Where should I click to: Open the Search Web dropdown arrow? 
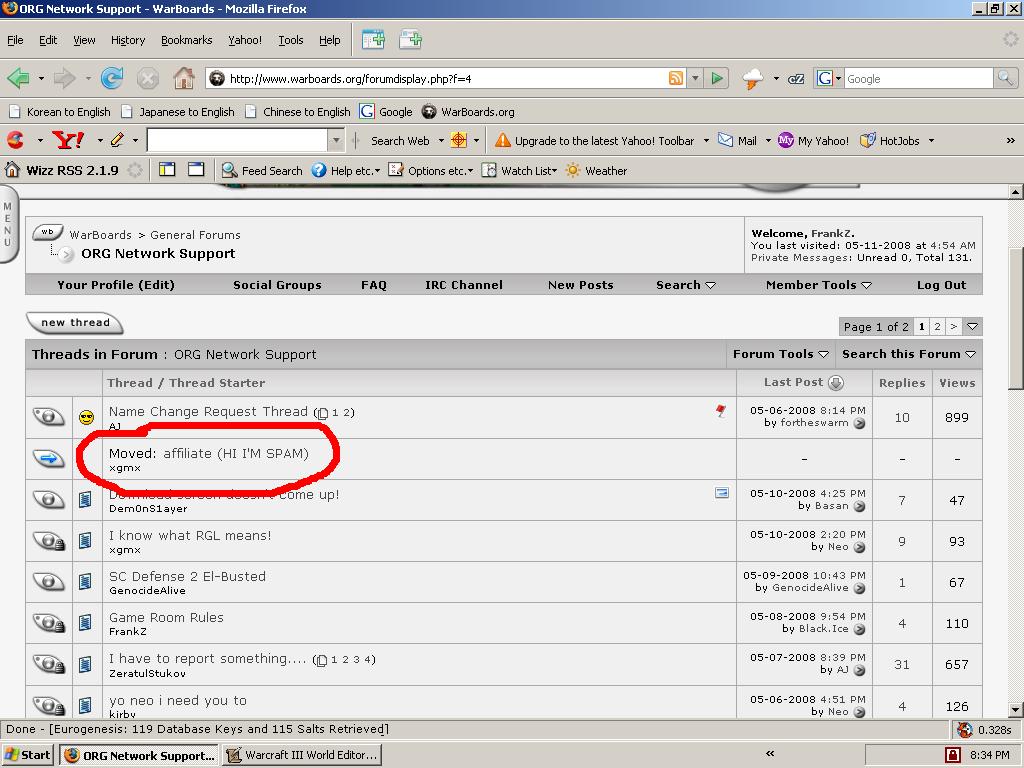pyautogui.click(x=441, y=140)
